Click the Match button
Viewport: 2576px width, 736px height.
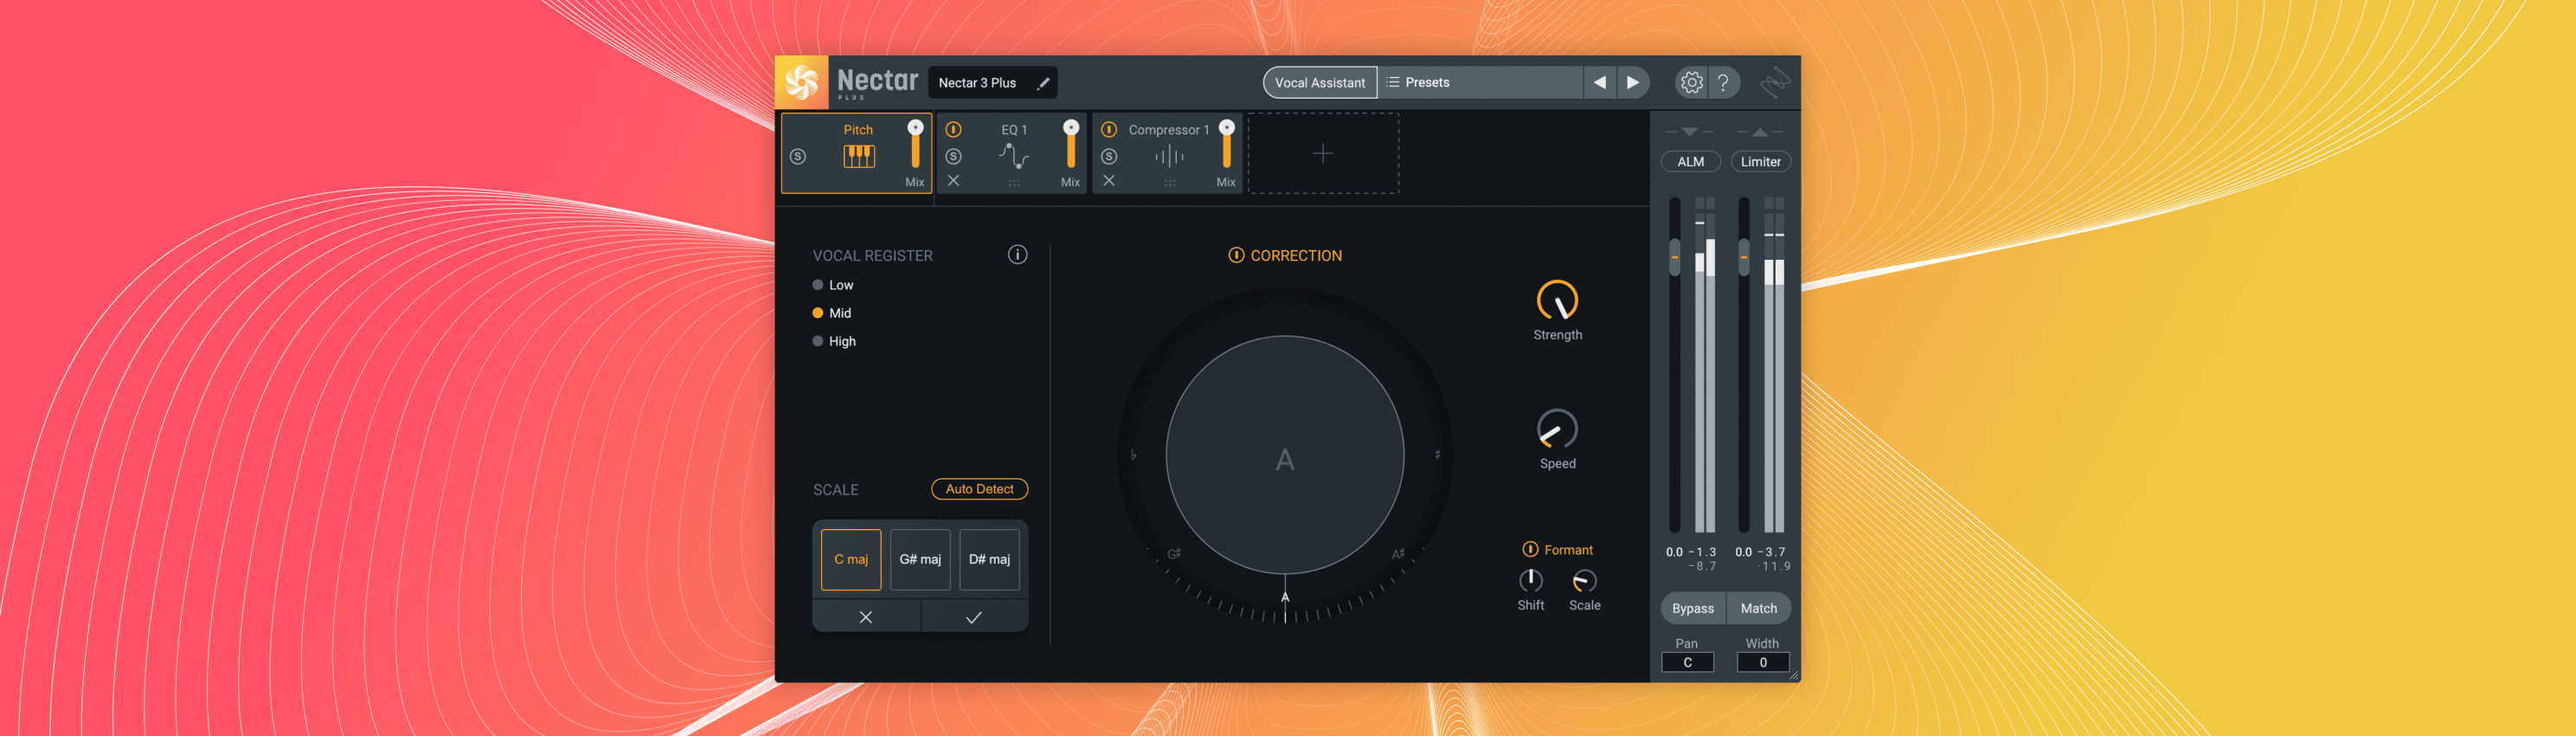(x=1759, y=608)
